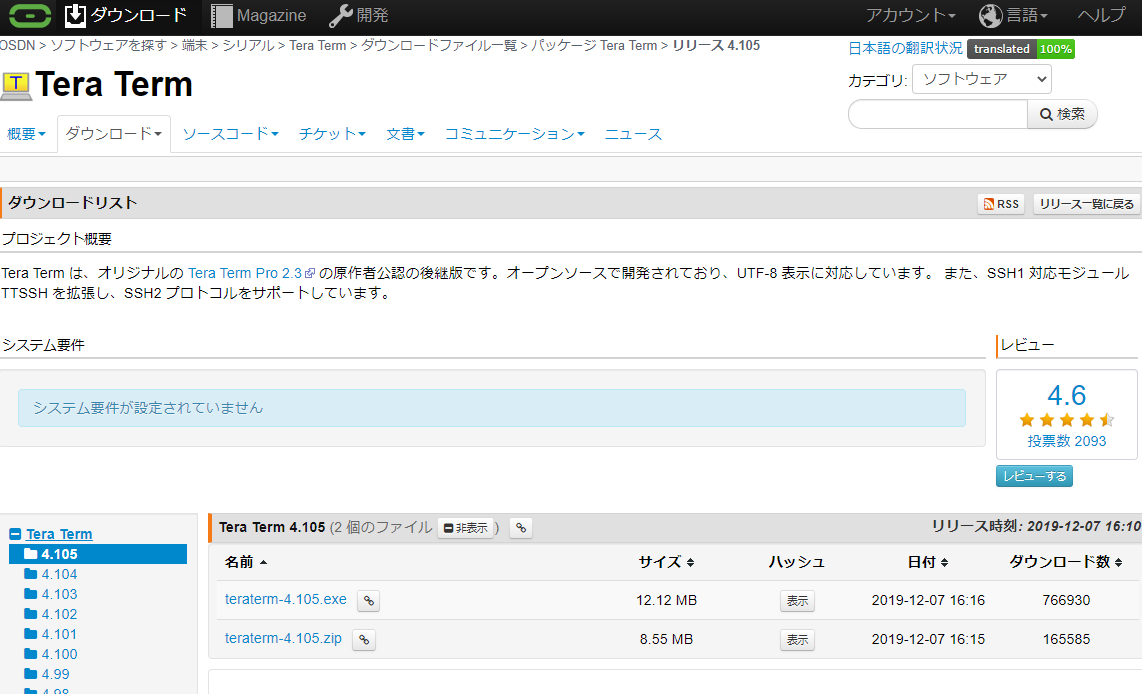Click date 2019-12-07 16:15 cell
This screenshot has width=1142, height=694.
(x=928, y=639)
